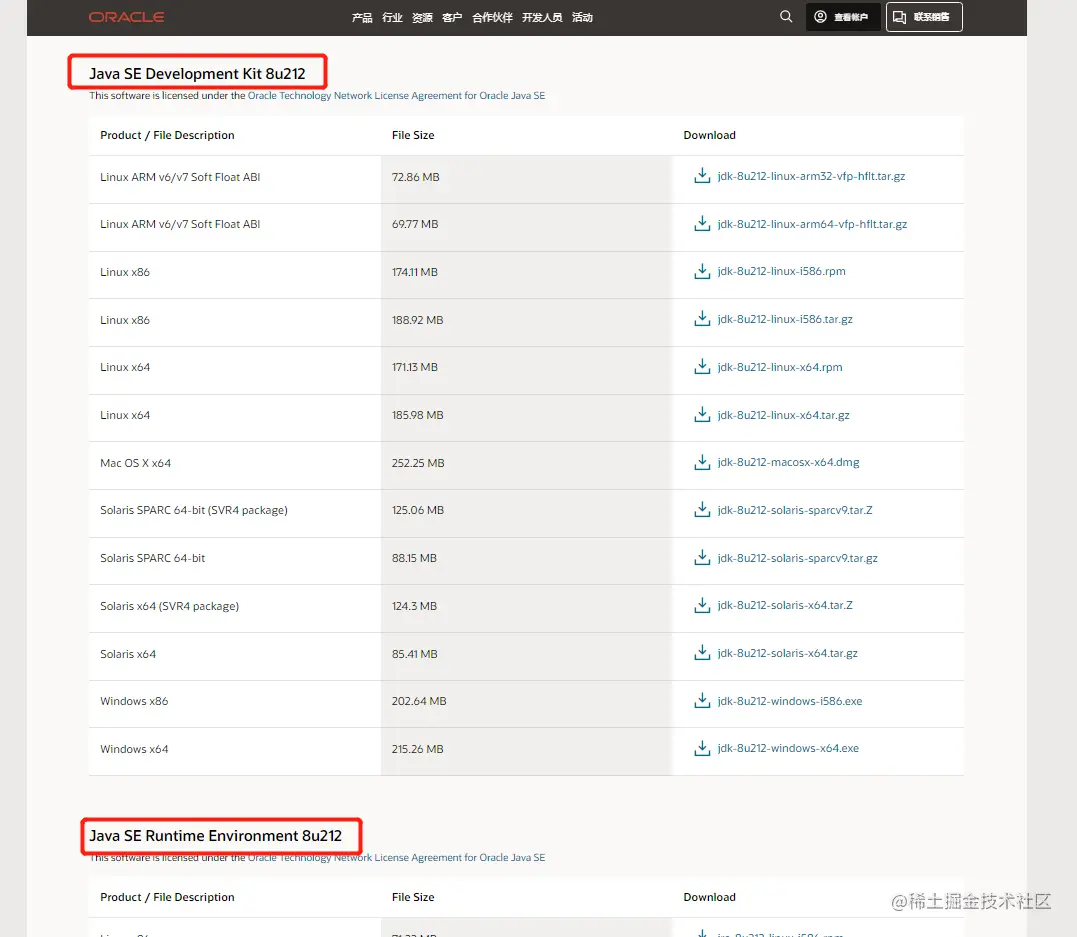Screen dimensions: 1077x937
Task: Click the Mac OS X x64 row label
Action: 135,463
